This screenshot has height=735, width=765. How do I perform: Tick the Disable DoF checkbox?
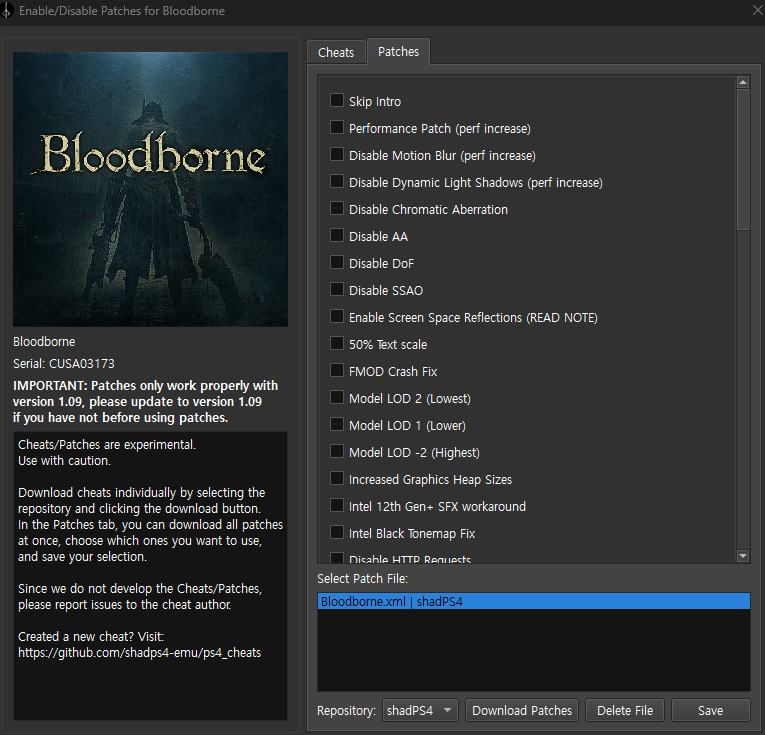pyautogui.click(x=337, y=262)
